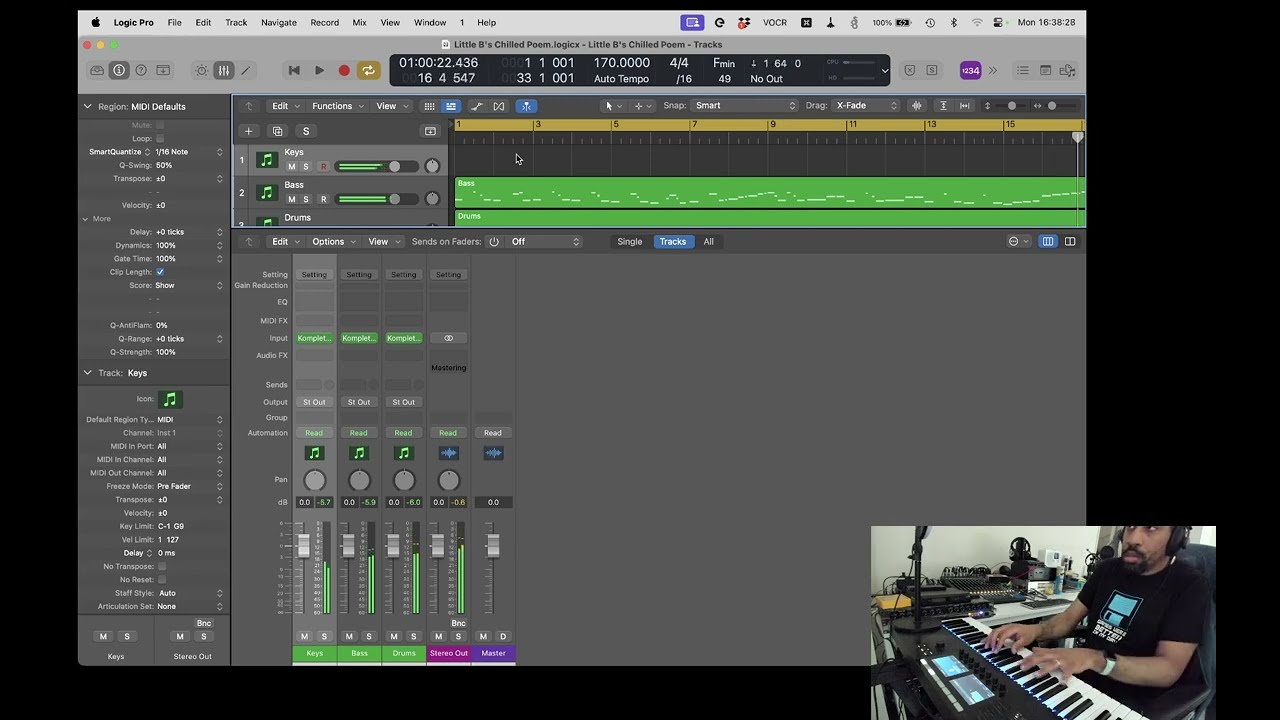Open the Smart Controls dial icon
Viewport: 1280px width, 720px height.
tap(202, 70)
